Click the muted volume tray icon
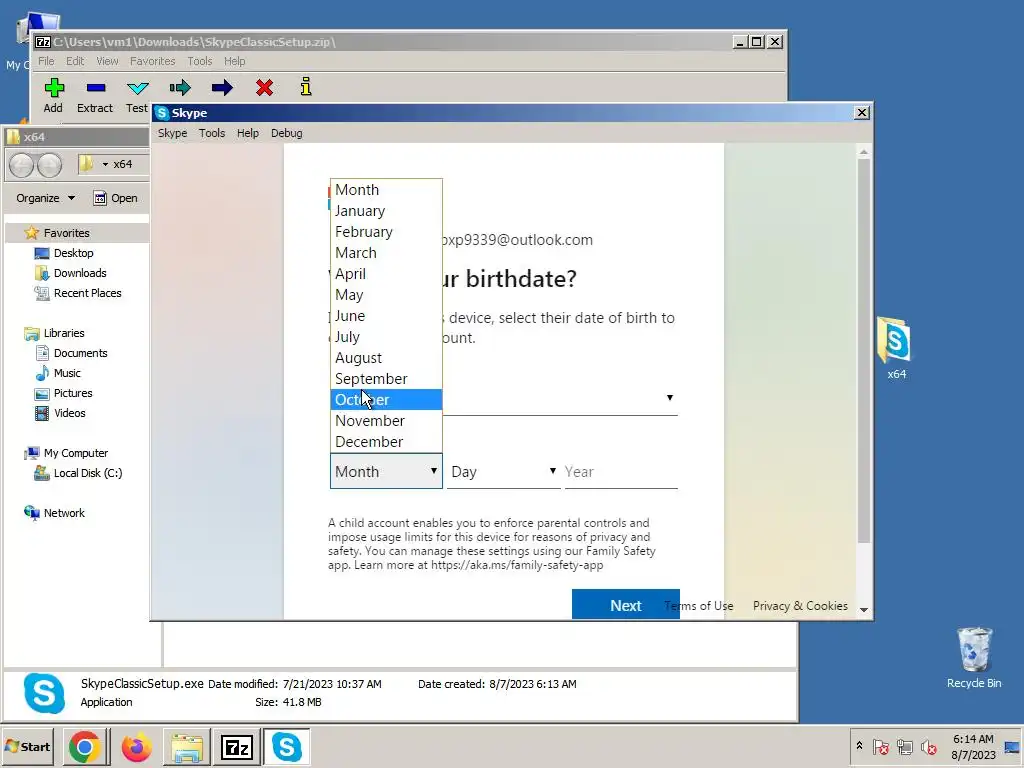The image size is (1024, 768). [928, 747]
